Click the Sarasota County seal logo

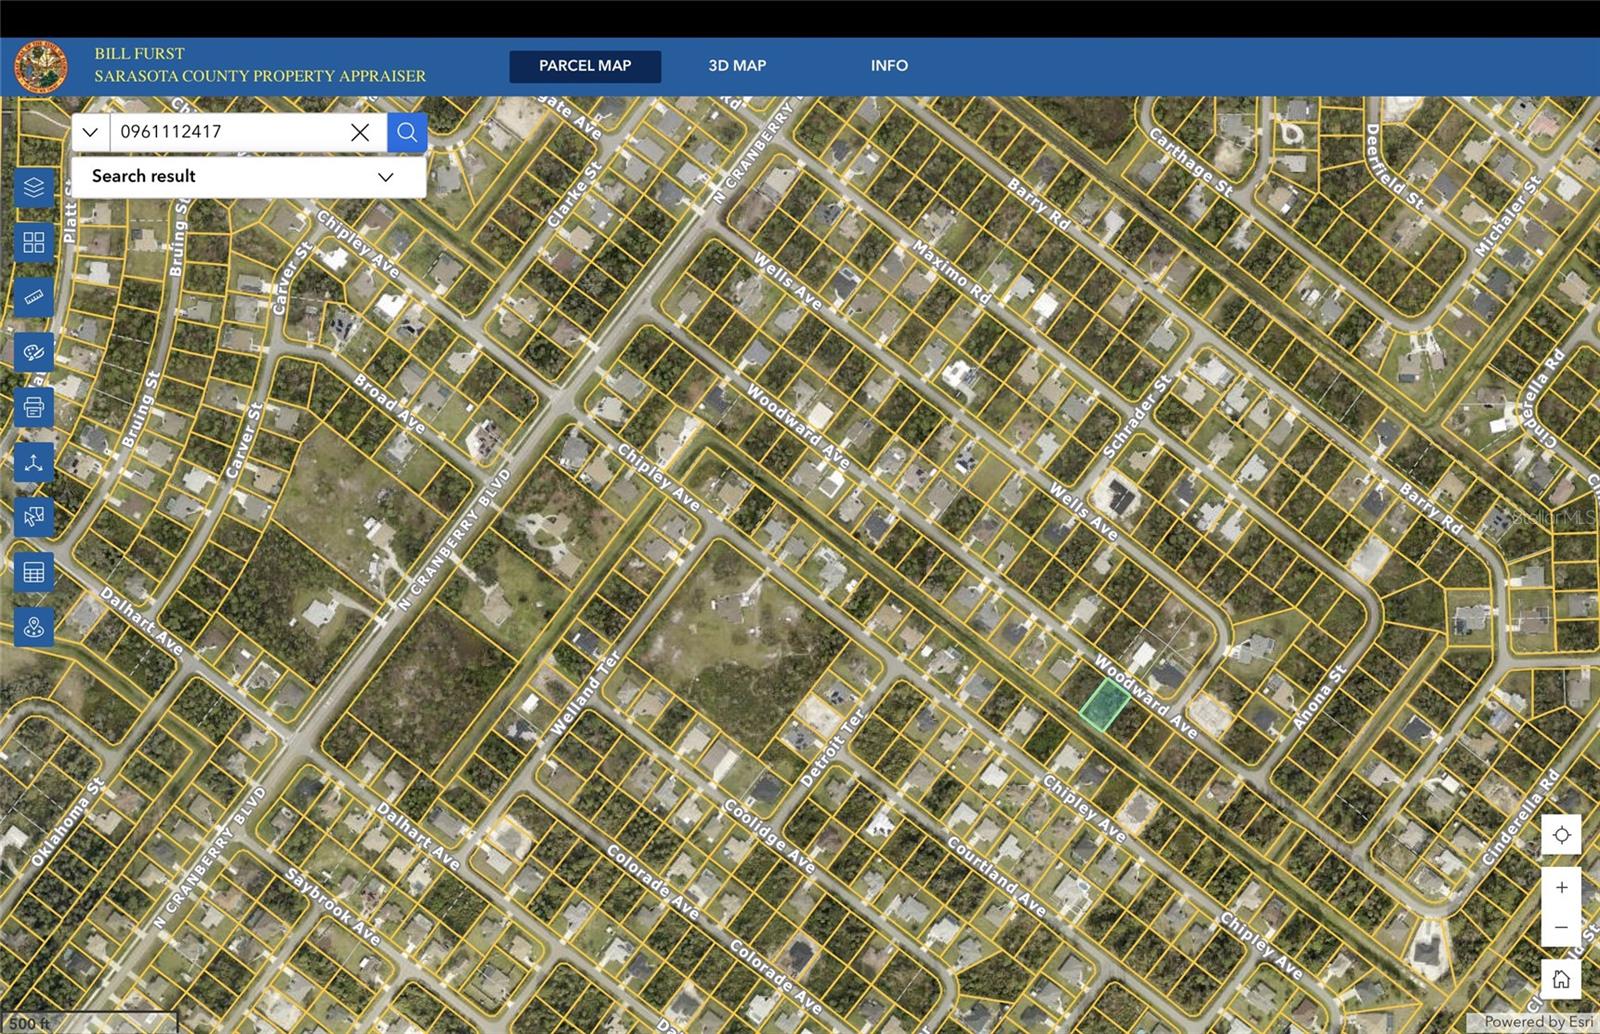pos(41,67)
